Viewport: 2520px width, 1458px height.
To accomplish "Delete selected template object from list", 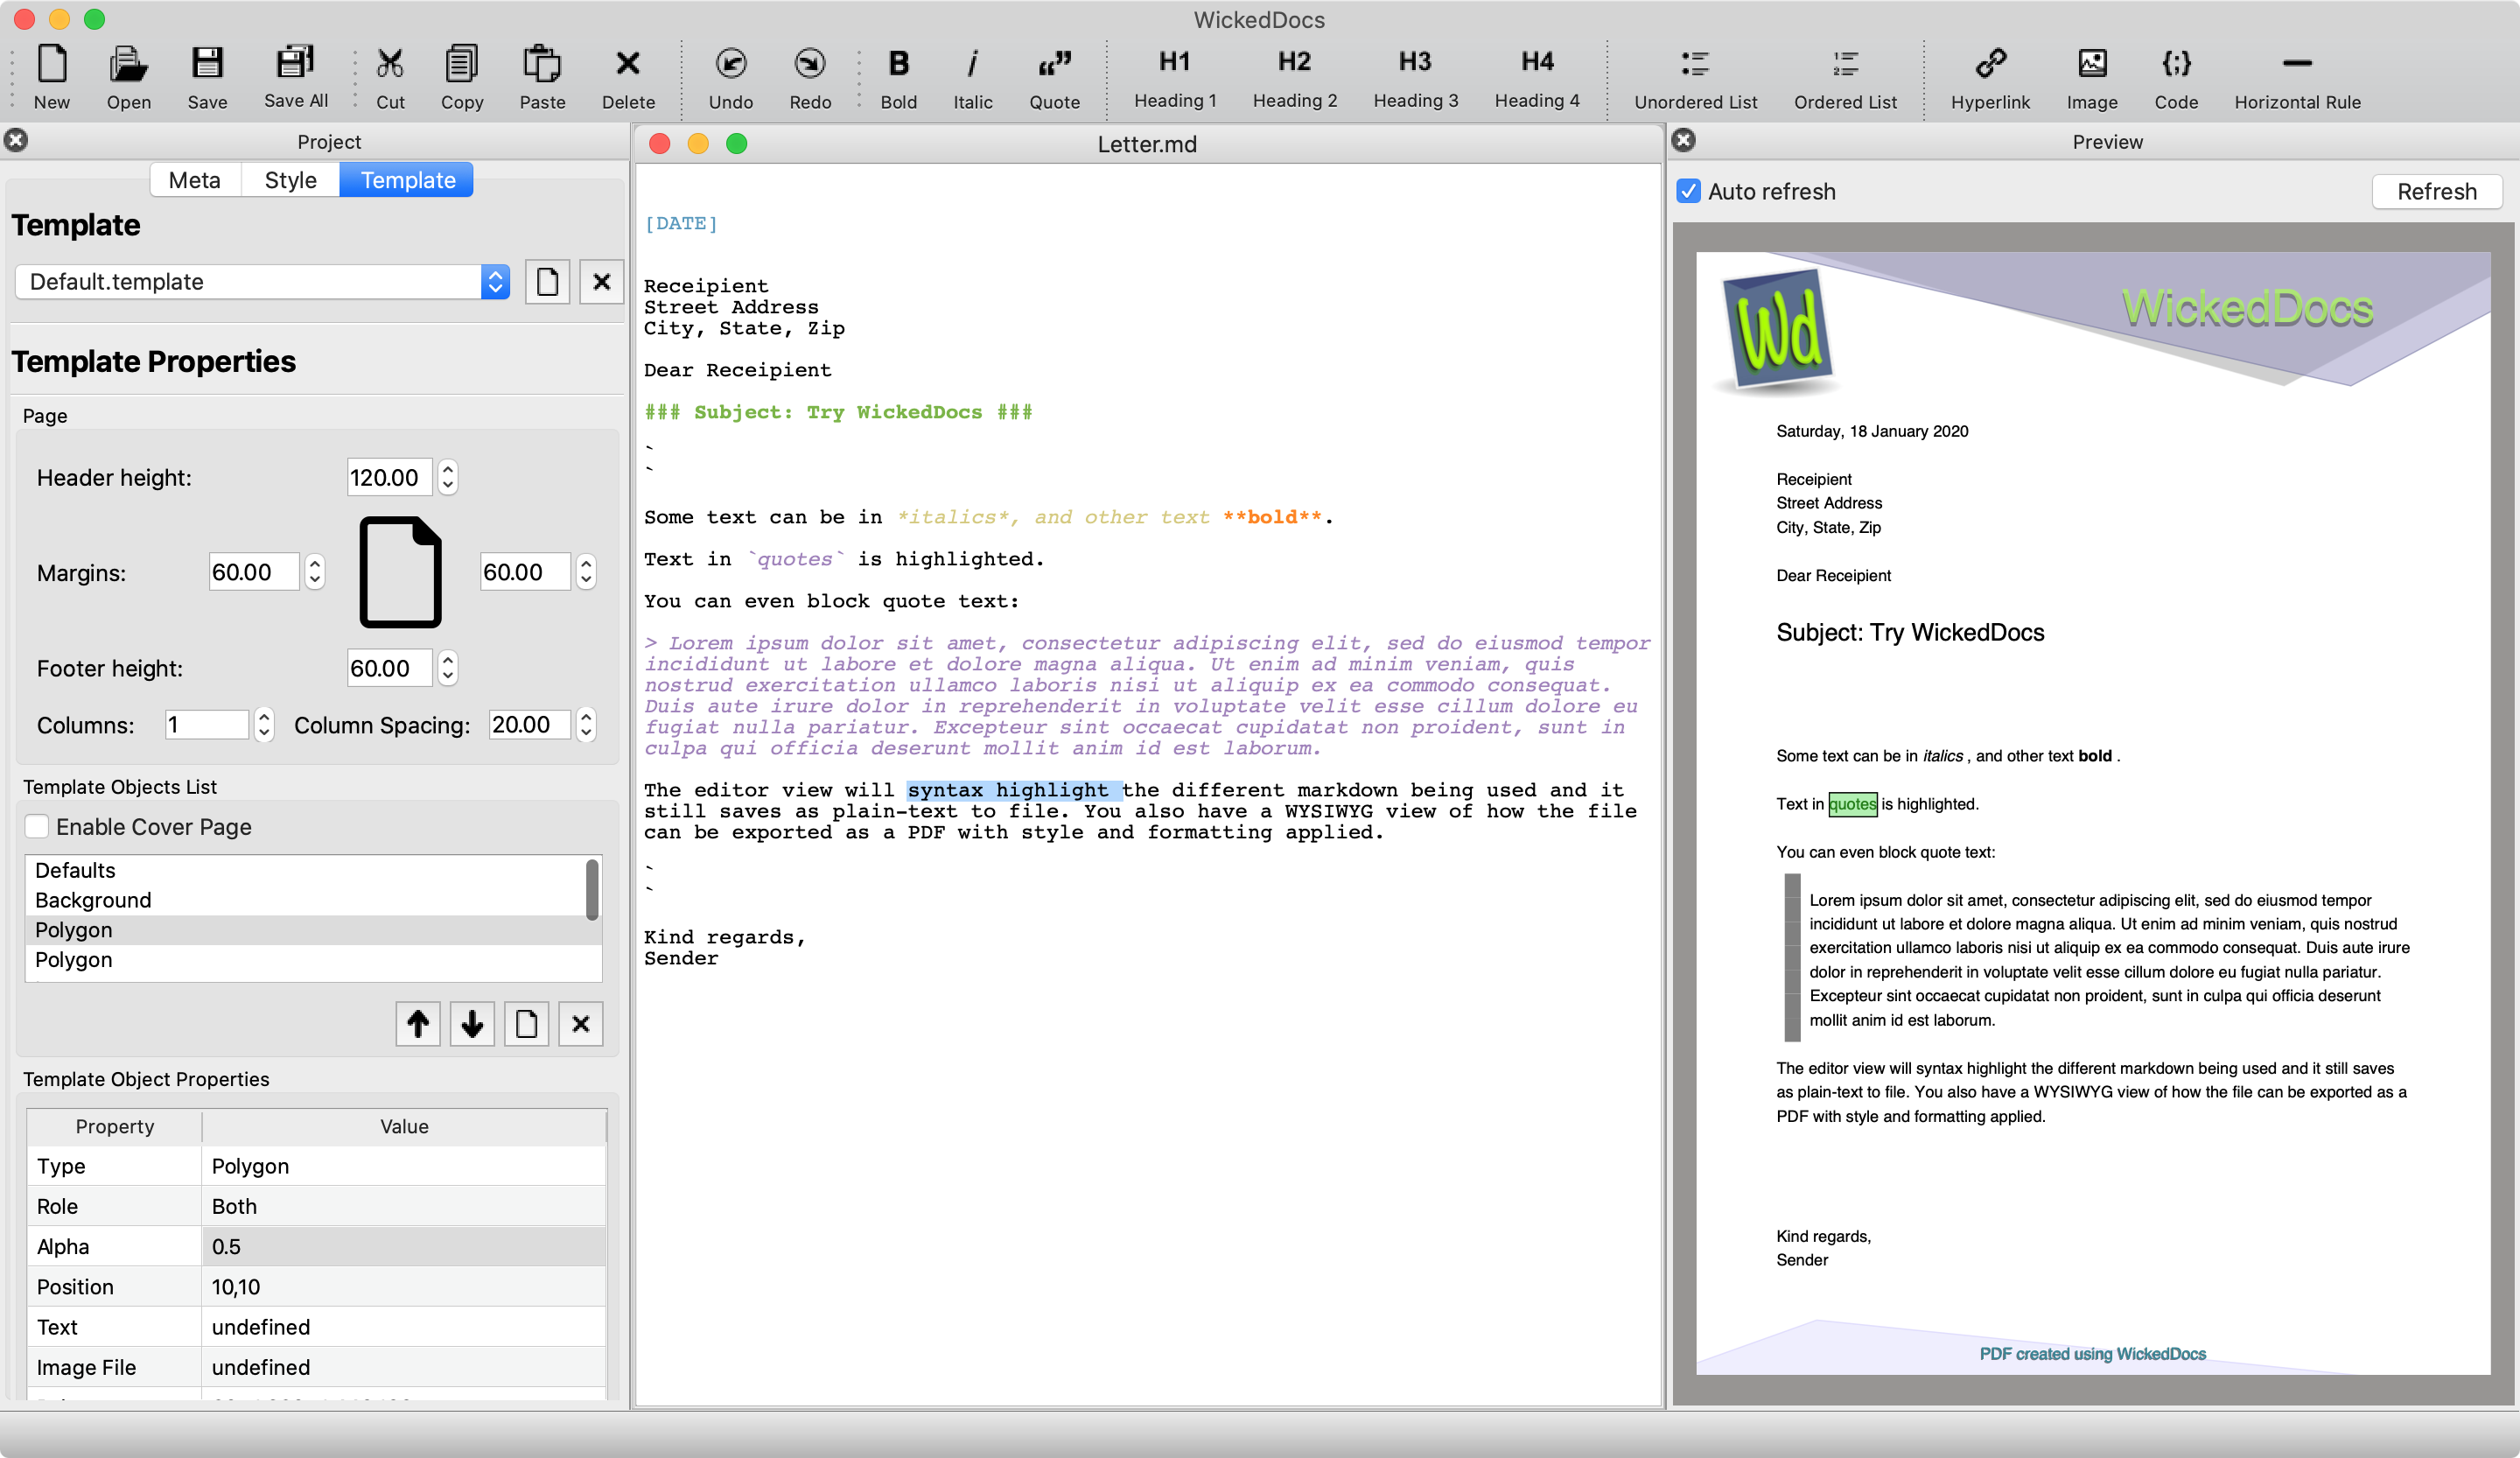I will click(581, 1024).
